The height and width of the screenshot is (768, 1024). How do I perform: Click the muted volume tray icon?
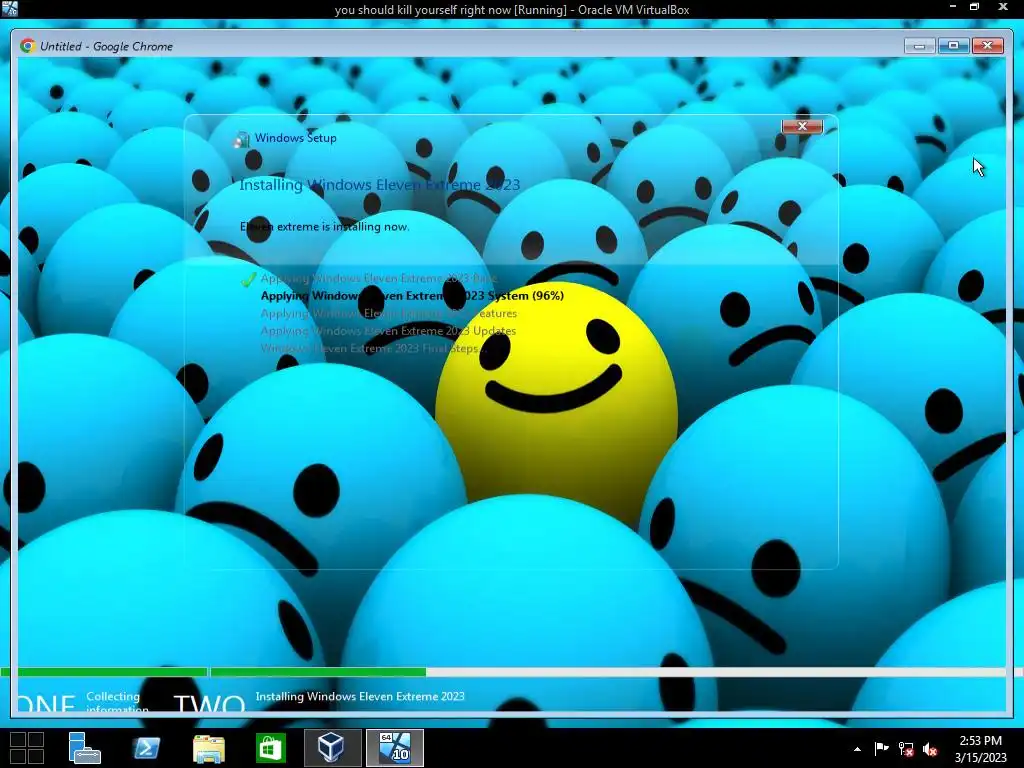pos(929,750)
